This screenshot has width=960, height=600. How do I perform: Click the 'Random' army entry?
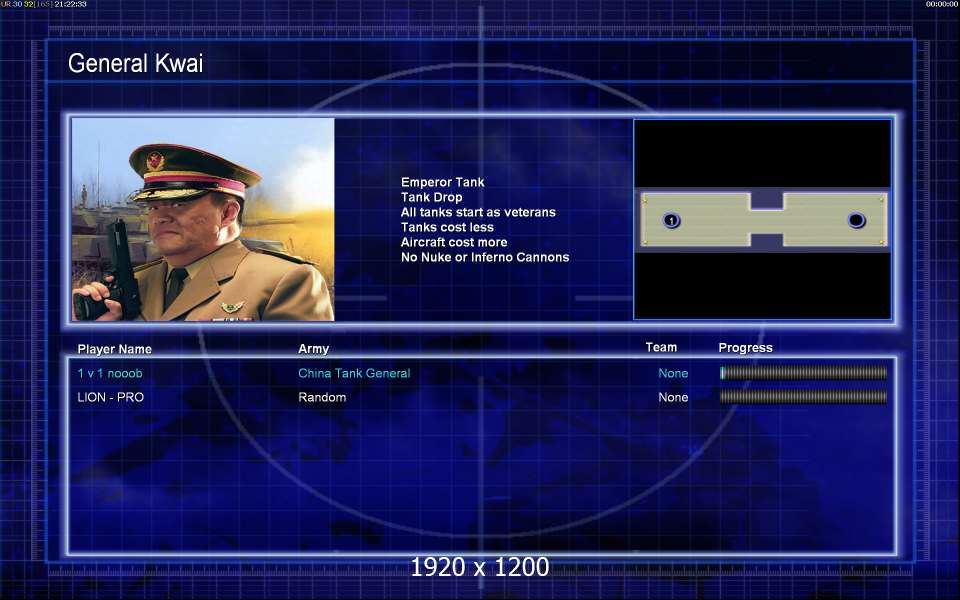(322, 397)
